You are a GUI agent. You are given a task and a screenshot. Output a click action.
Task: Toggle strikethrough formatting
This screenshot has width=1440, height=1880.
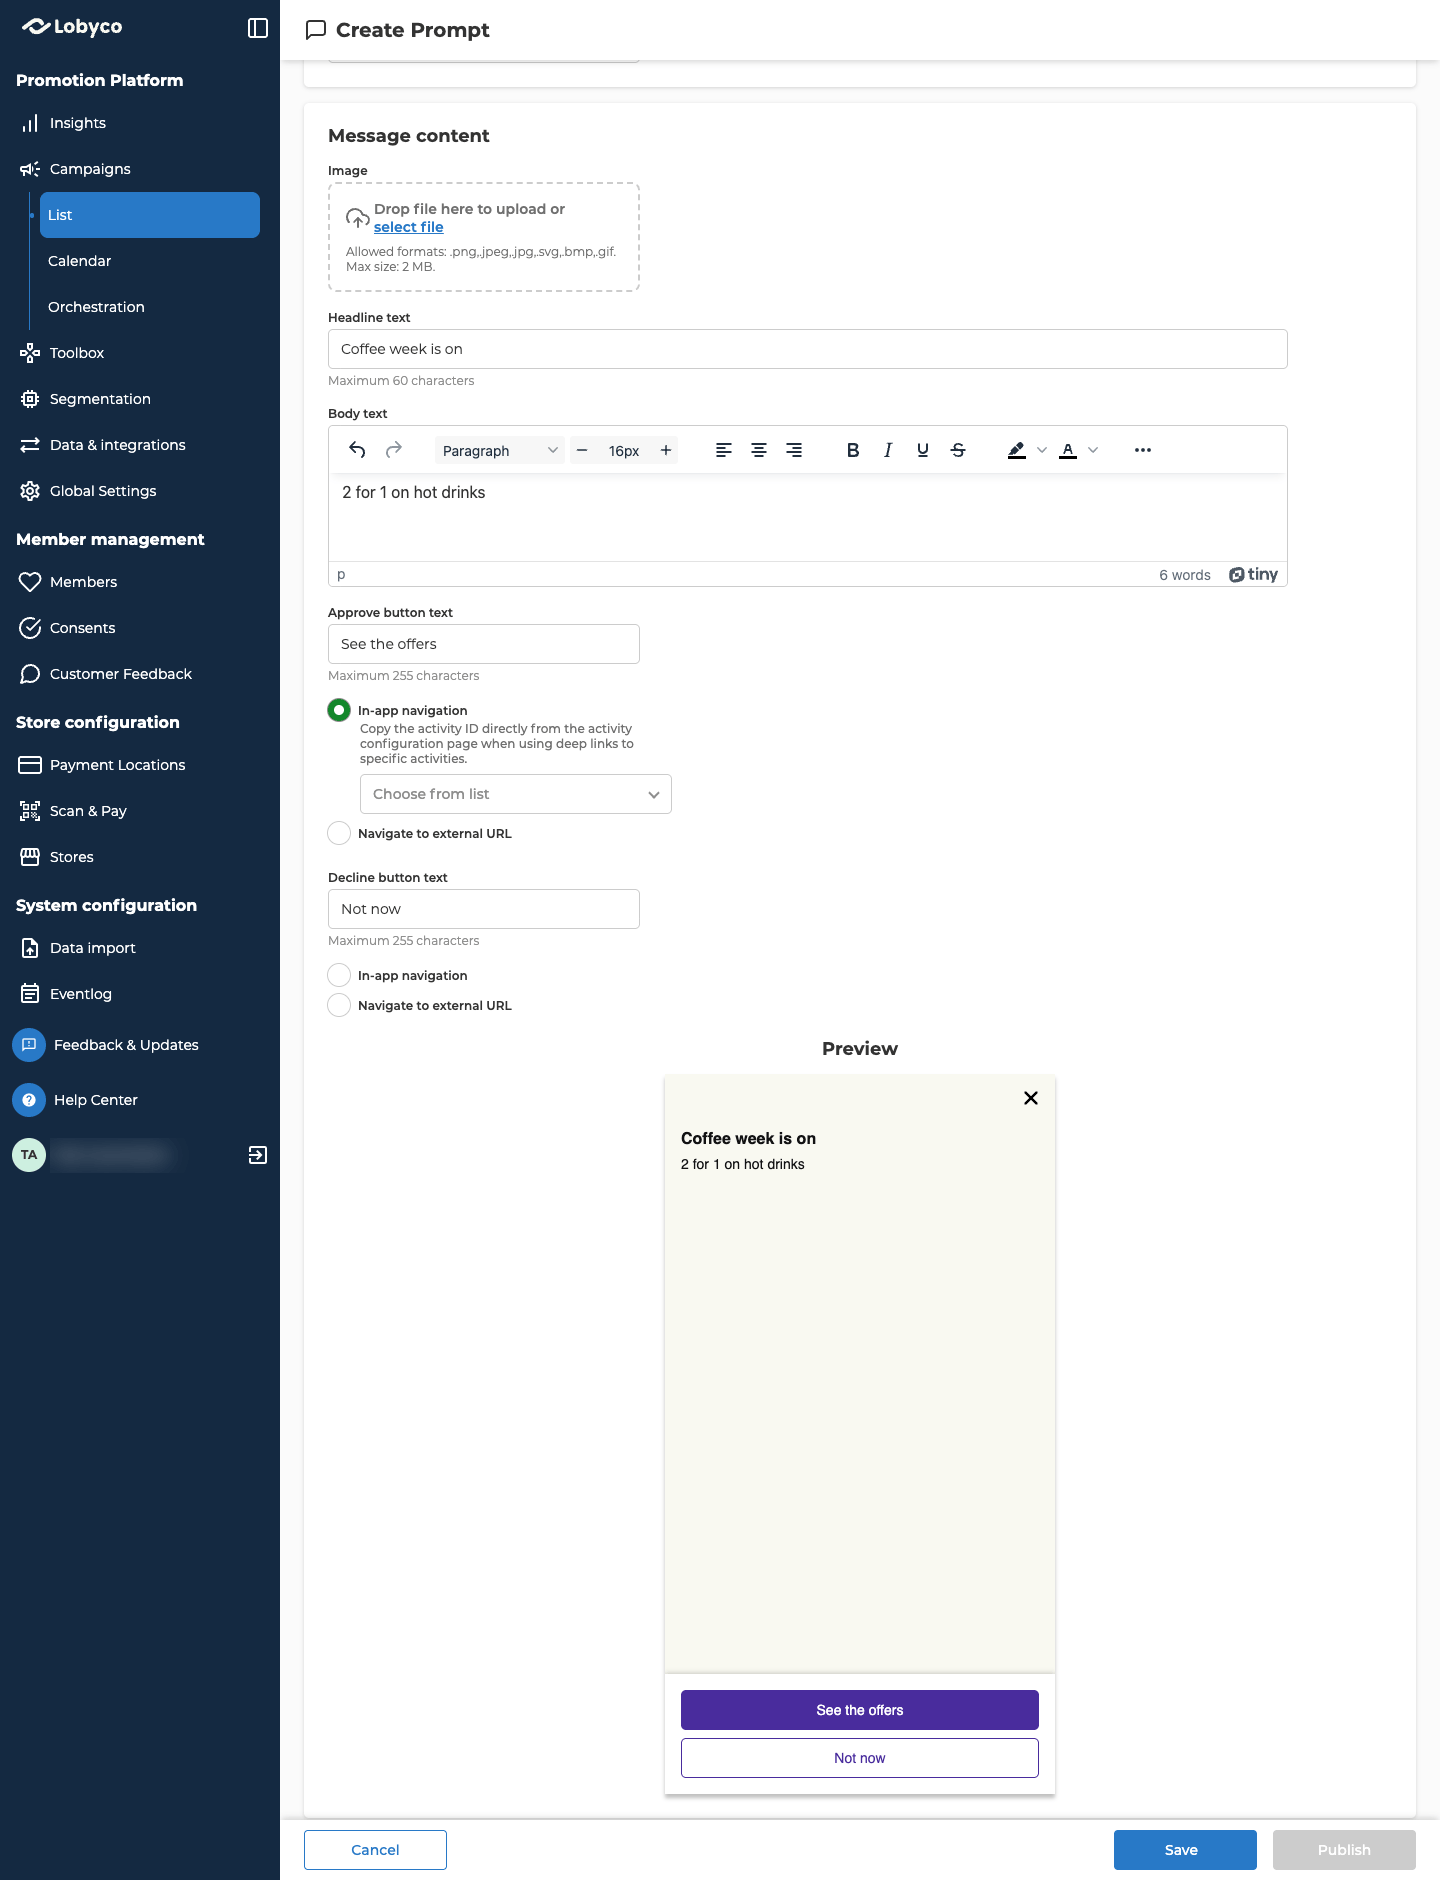point(958,450)
